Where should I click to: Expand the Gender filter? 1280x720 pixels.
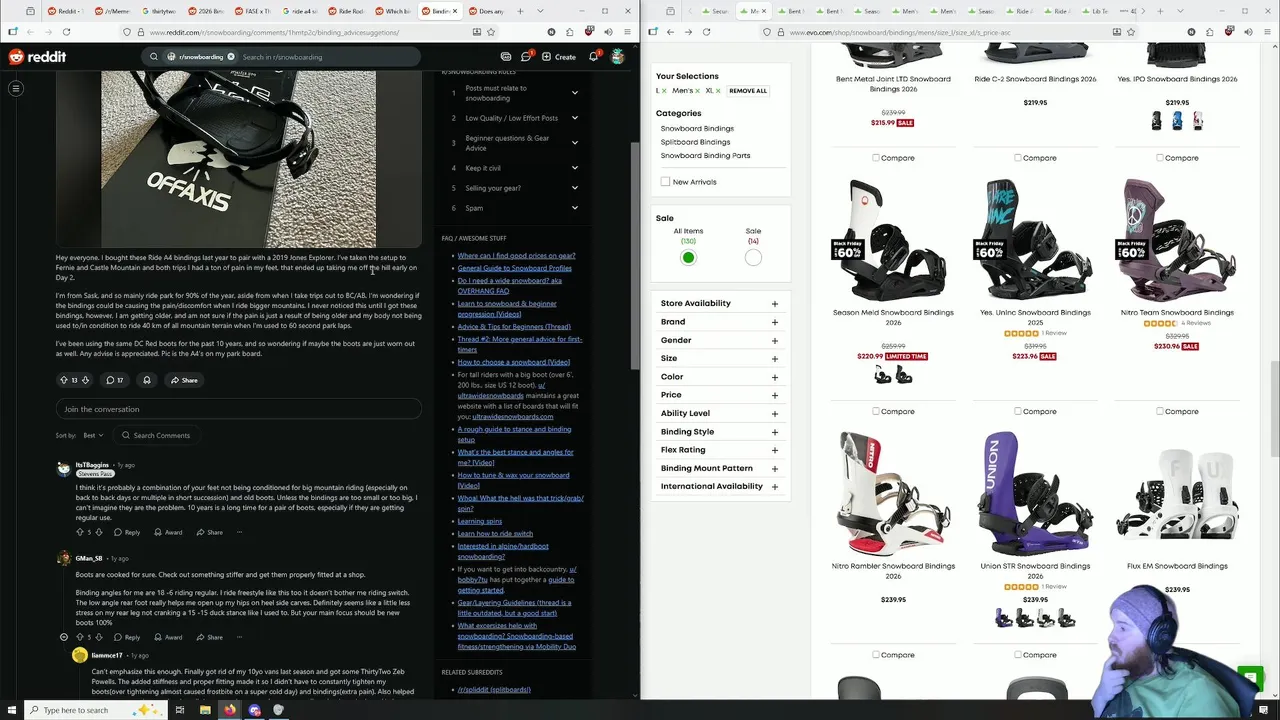pyautogui.click(x=719, y=340)
